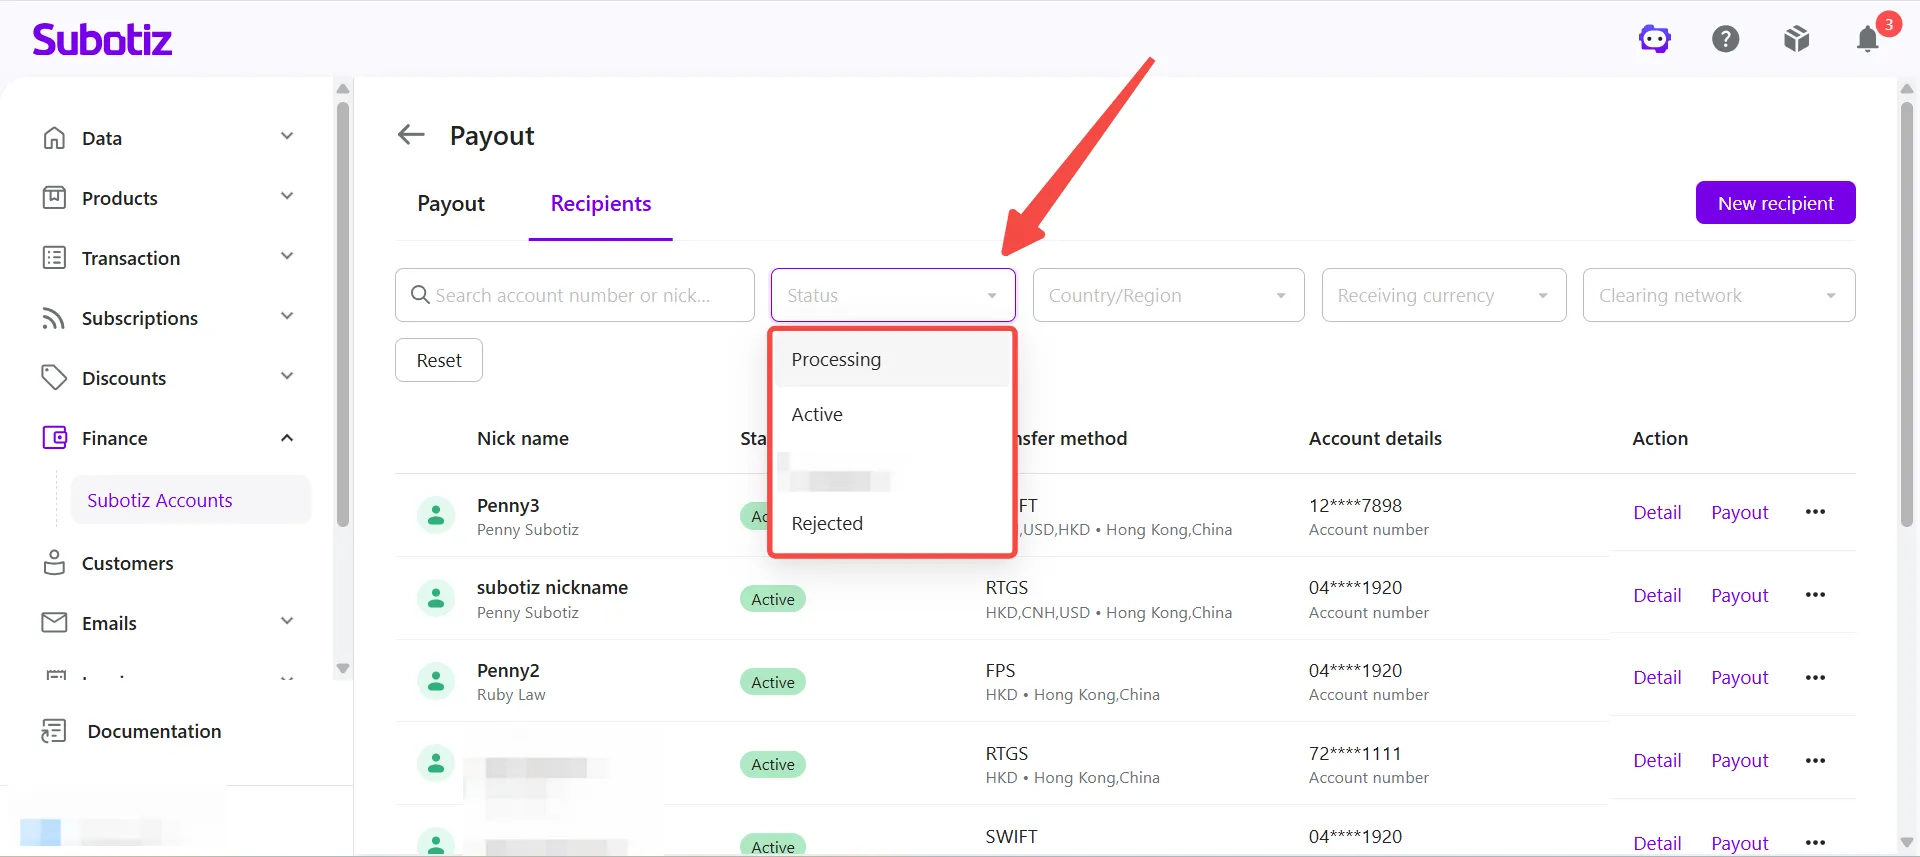
Task: Click the Nick name column header
Action: (x=523, y=438)
